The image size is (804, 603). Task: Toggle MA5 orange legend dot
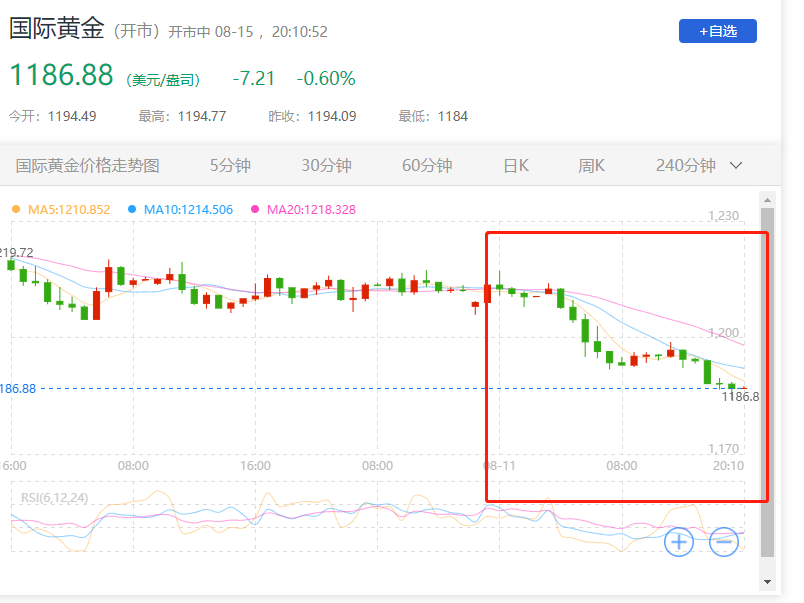(16, 209)
